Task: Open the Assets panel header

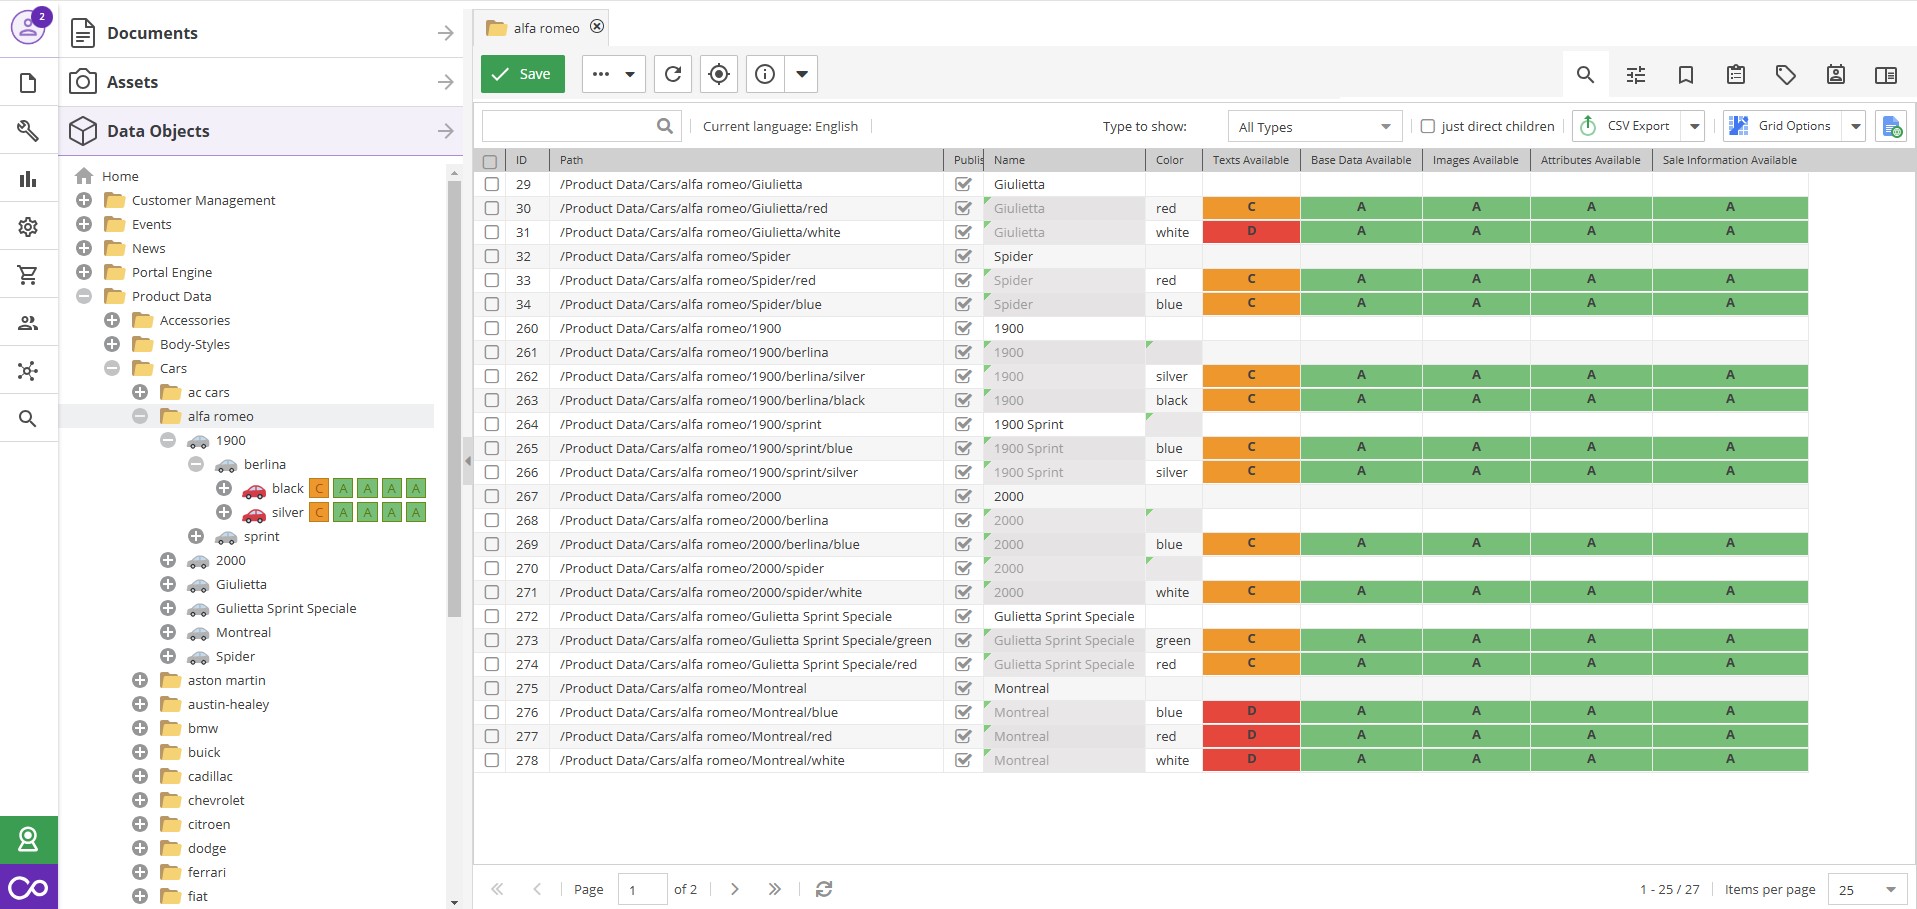Action: tap(261, 82)
